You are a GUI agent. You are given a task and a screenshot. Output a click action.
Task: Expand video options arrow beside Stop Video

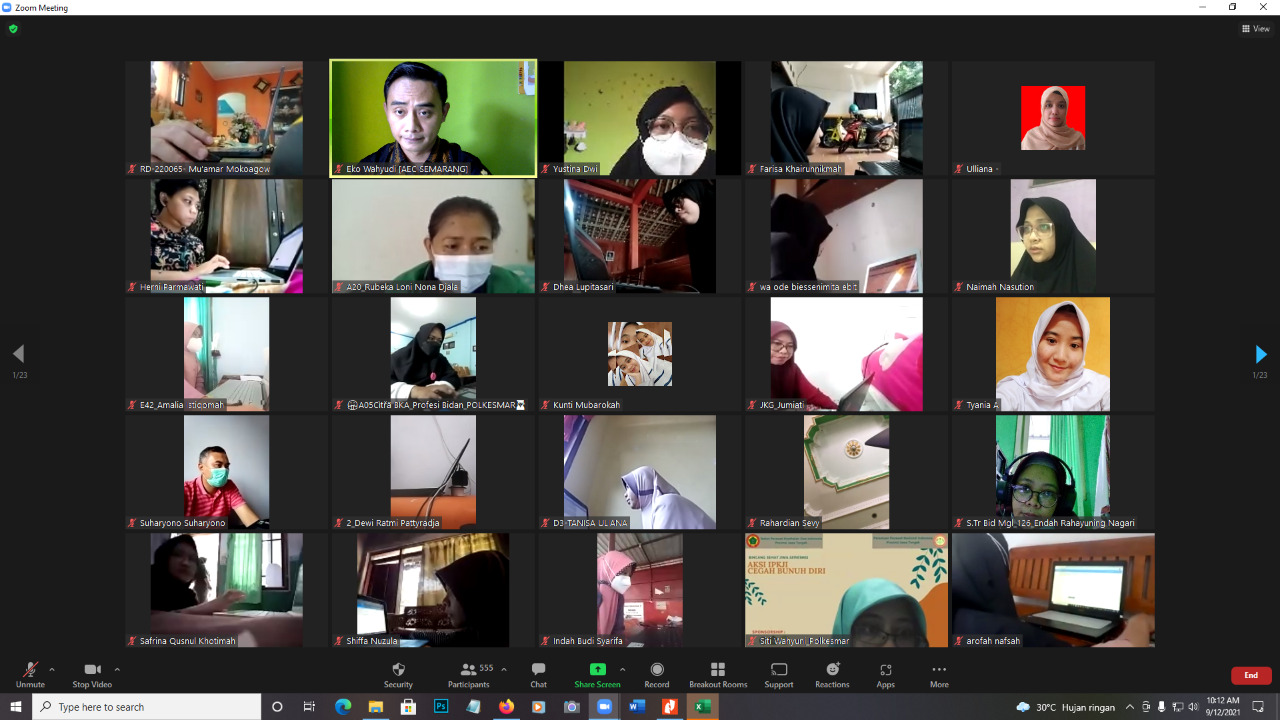117,669
